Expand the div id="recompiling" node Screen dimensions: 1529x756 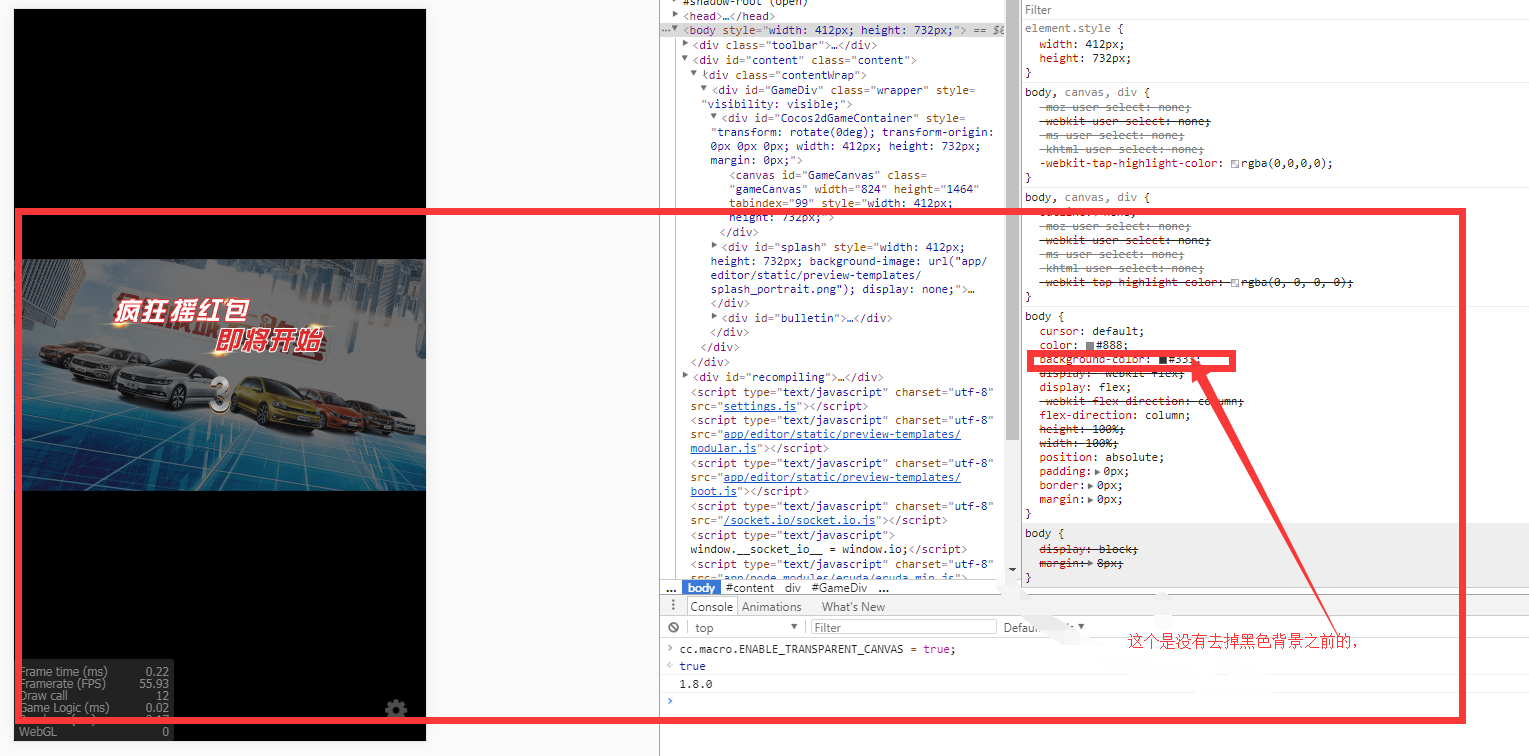[685, 376]
